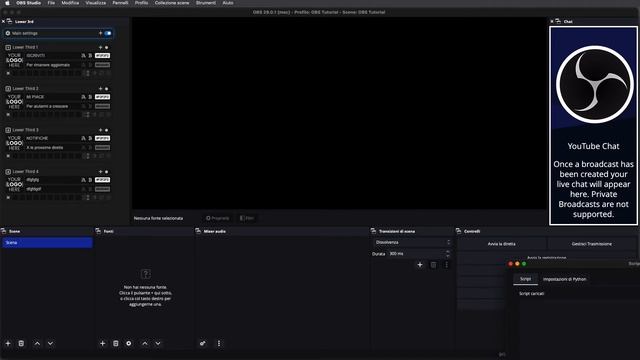Click the bold icon next to ISCRIVITI
This screenshot has width=640, height=360.
(x=90, y=56)
